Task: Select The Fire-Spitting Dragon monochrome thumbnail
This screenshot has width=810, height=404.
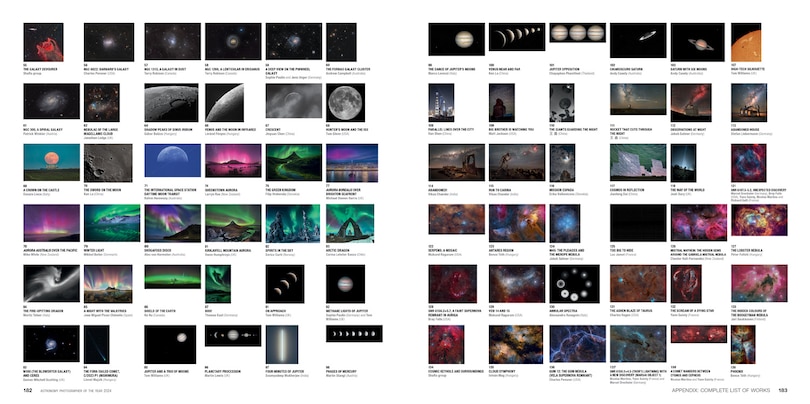Action: click(x=52, y=284)
